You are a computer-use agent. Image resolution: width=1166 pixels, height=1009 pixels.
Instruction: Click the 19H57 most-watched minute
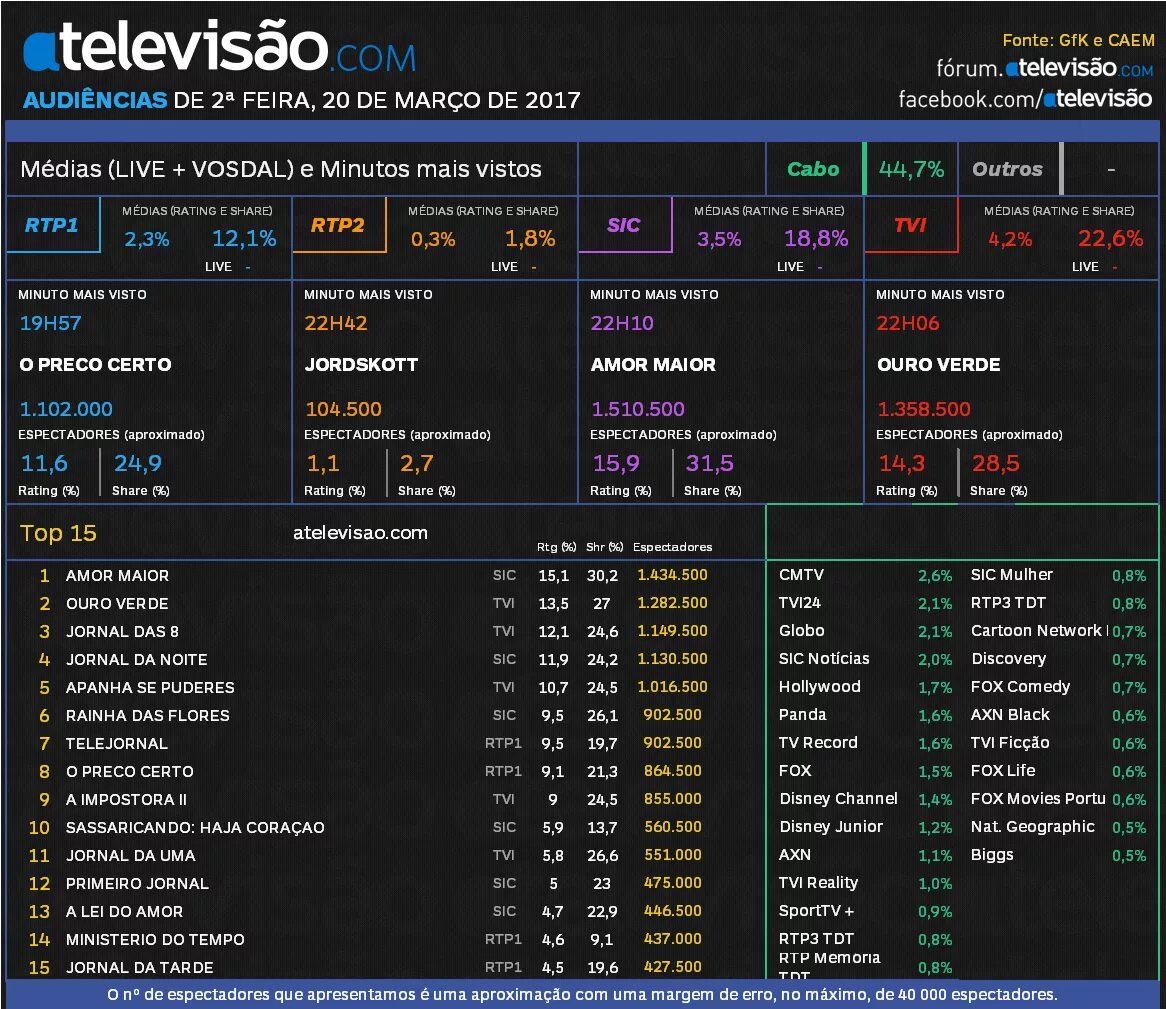[51, 323]
